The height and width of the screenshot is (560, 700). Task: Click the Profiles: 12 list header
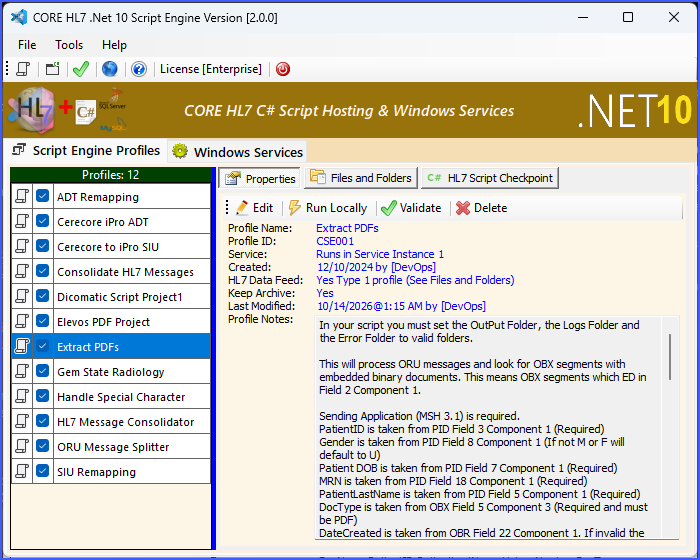coord(111,175)
